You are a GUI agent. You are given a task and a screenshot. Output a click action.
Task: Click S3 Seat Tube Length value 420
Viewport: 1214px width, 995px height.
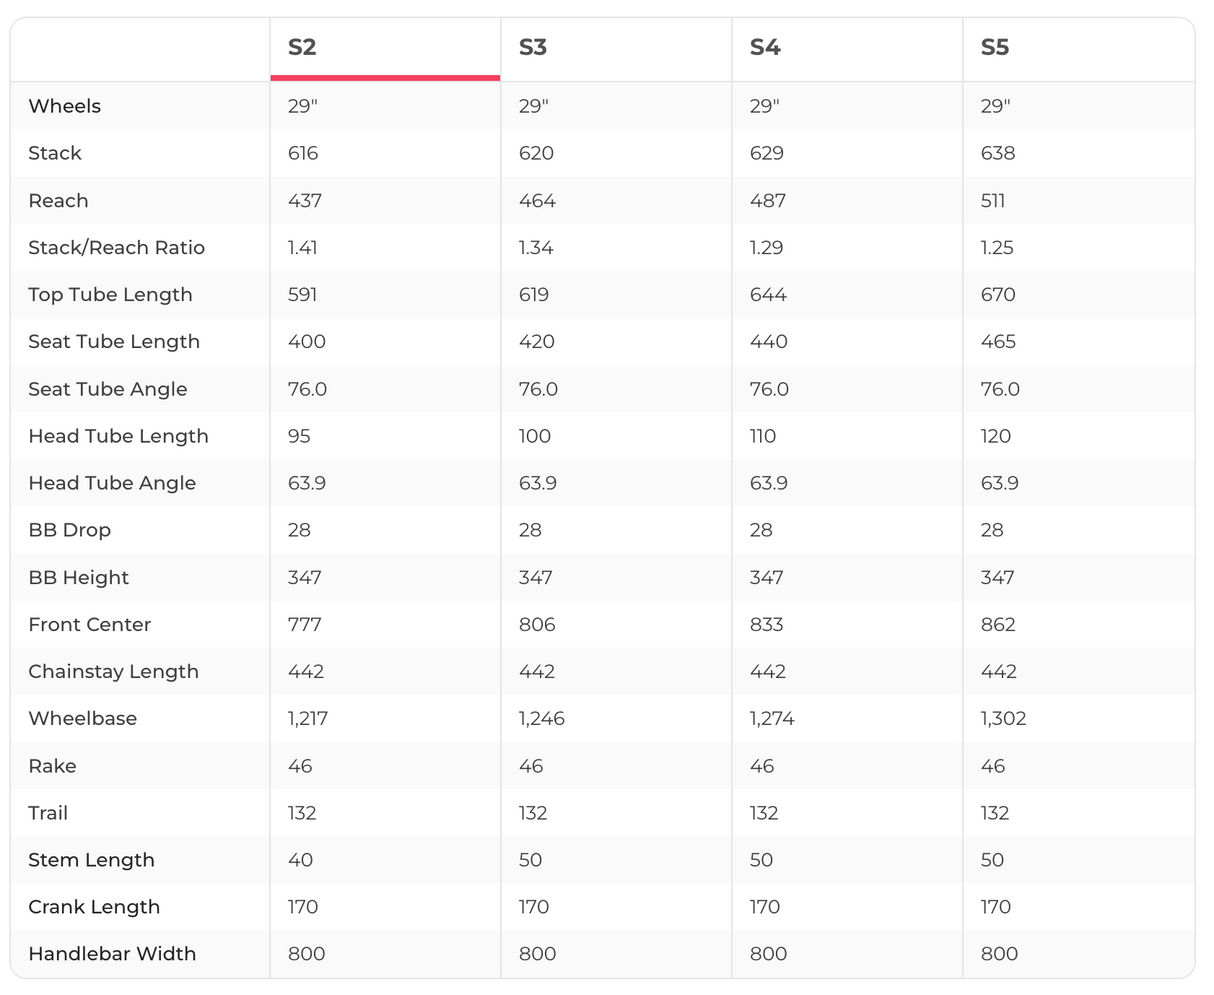pos(537,342)
